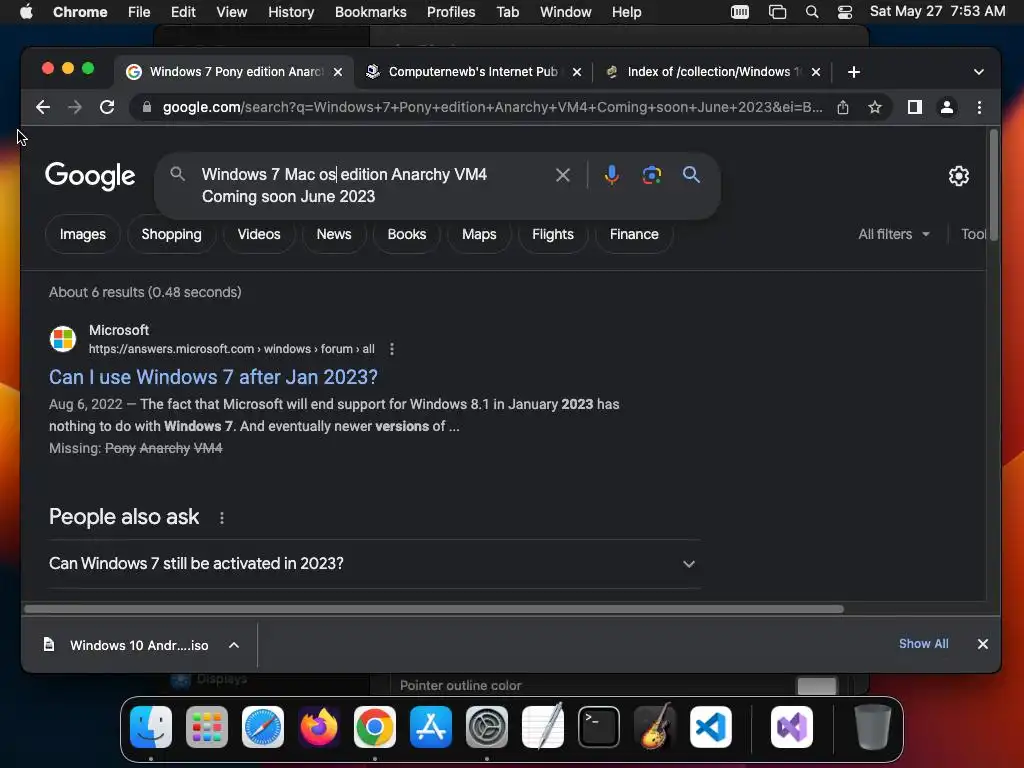
Task: Bookmark this page with the star icon
Action: pyautogui.click(x=875, y=107)
